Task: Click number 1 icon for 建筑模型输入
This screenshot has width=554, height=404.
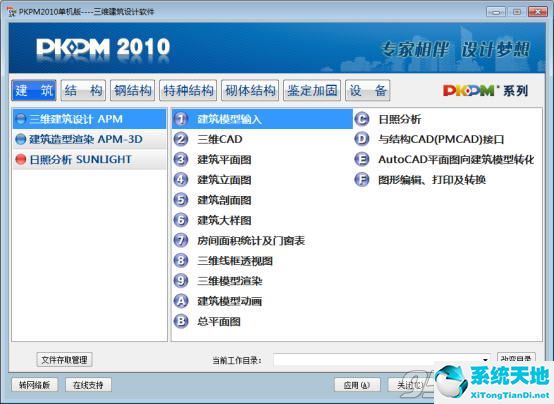Action: click(x=181, y=119)
